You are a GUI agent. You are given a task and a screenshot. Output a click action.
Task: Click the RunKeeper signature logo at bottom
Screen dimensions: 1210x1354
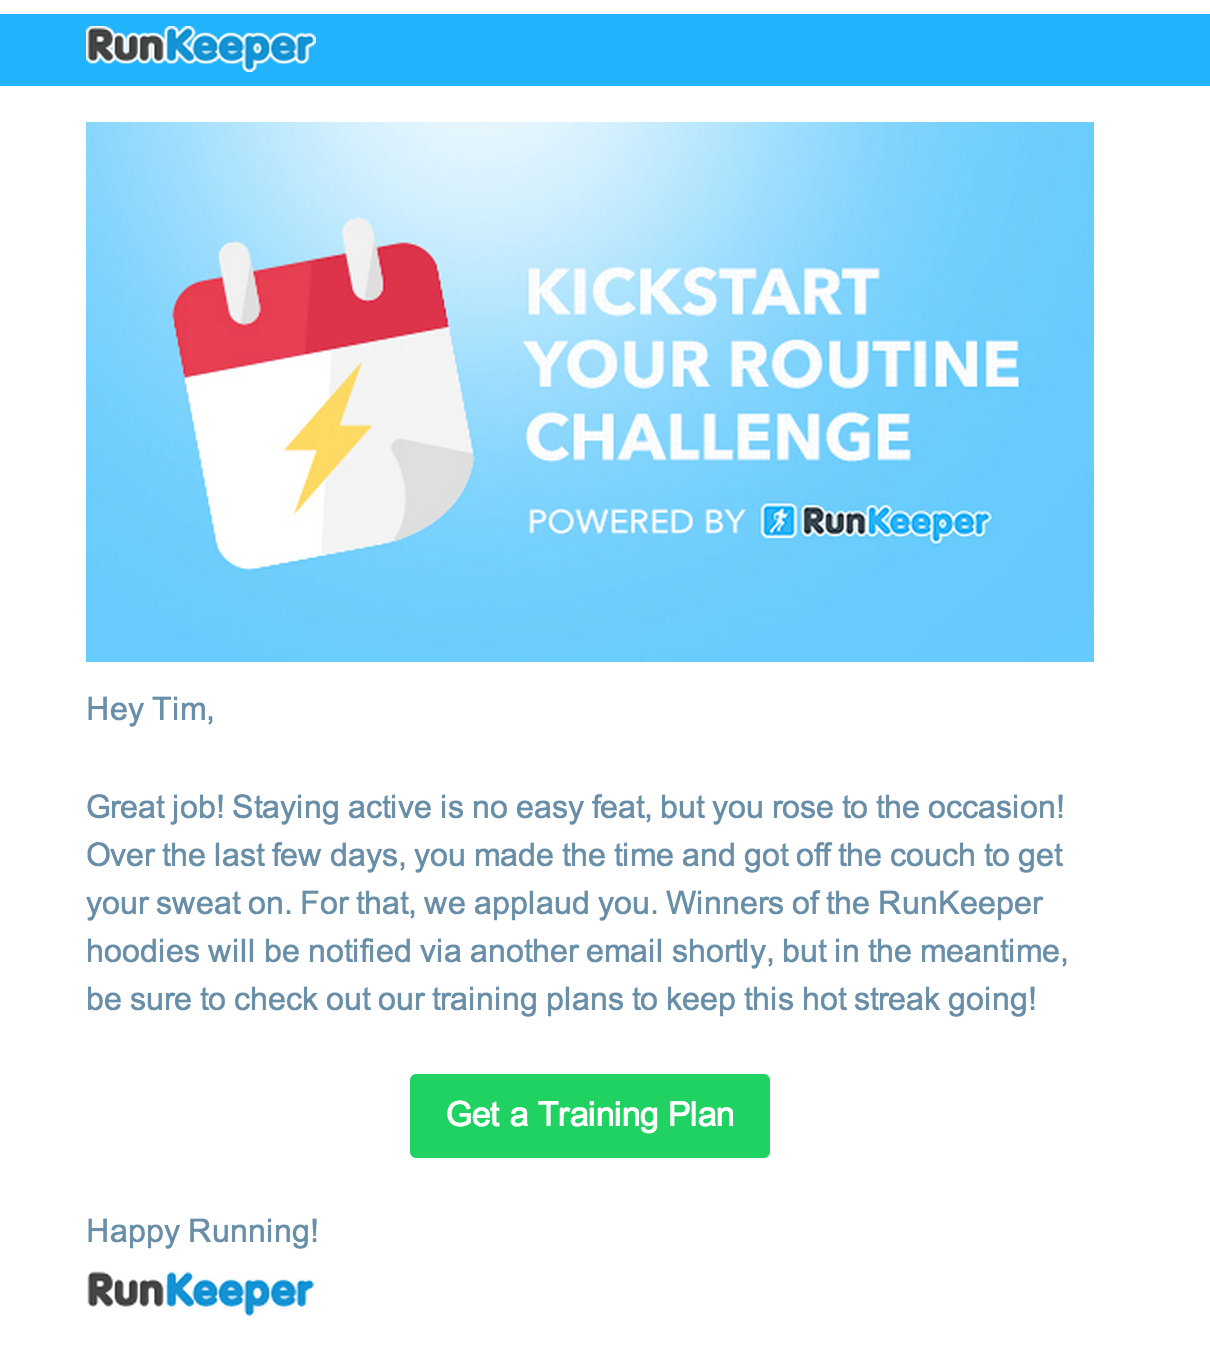click(x=200, y=1292)
